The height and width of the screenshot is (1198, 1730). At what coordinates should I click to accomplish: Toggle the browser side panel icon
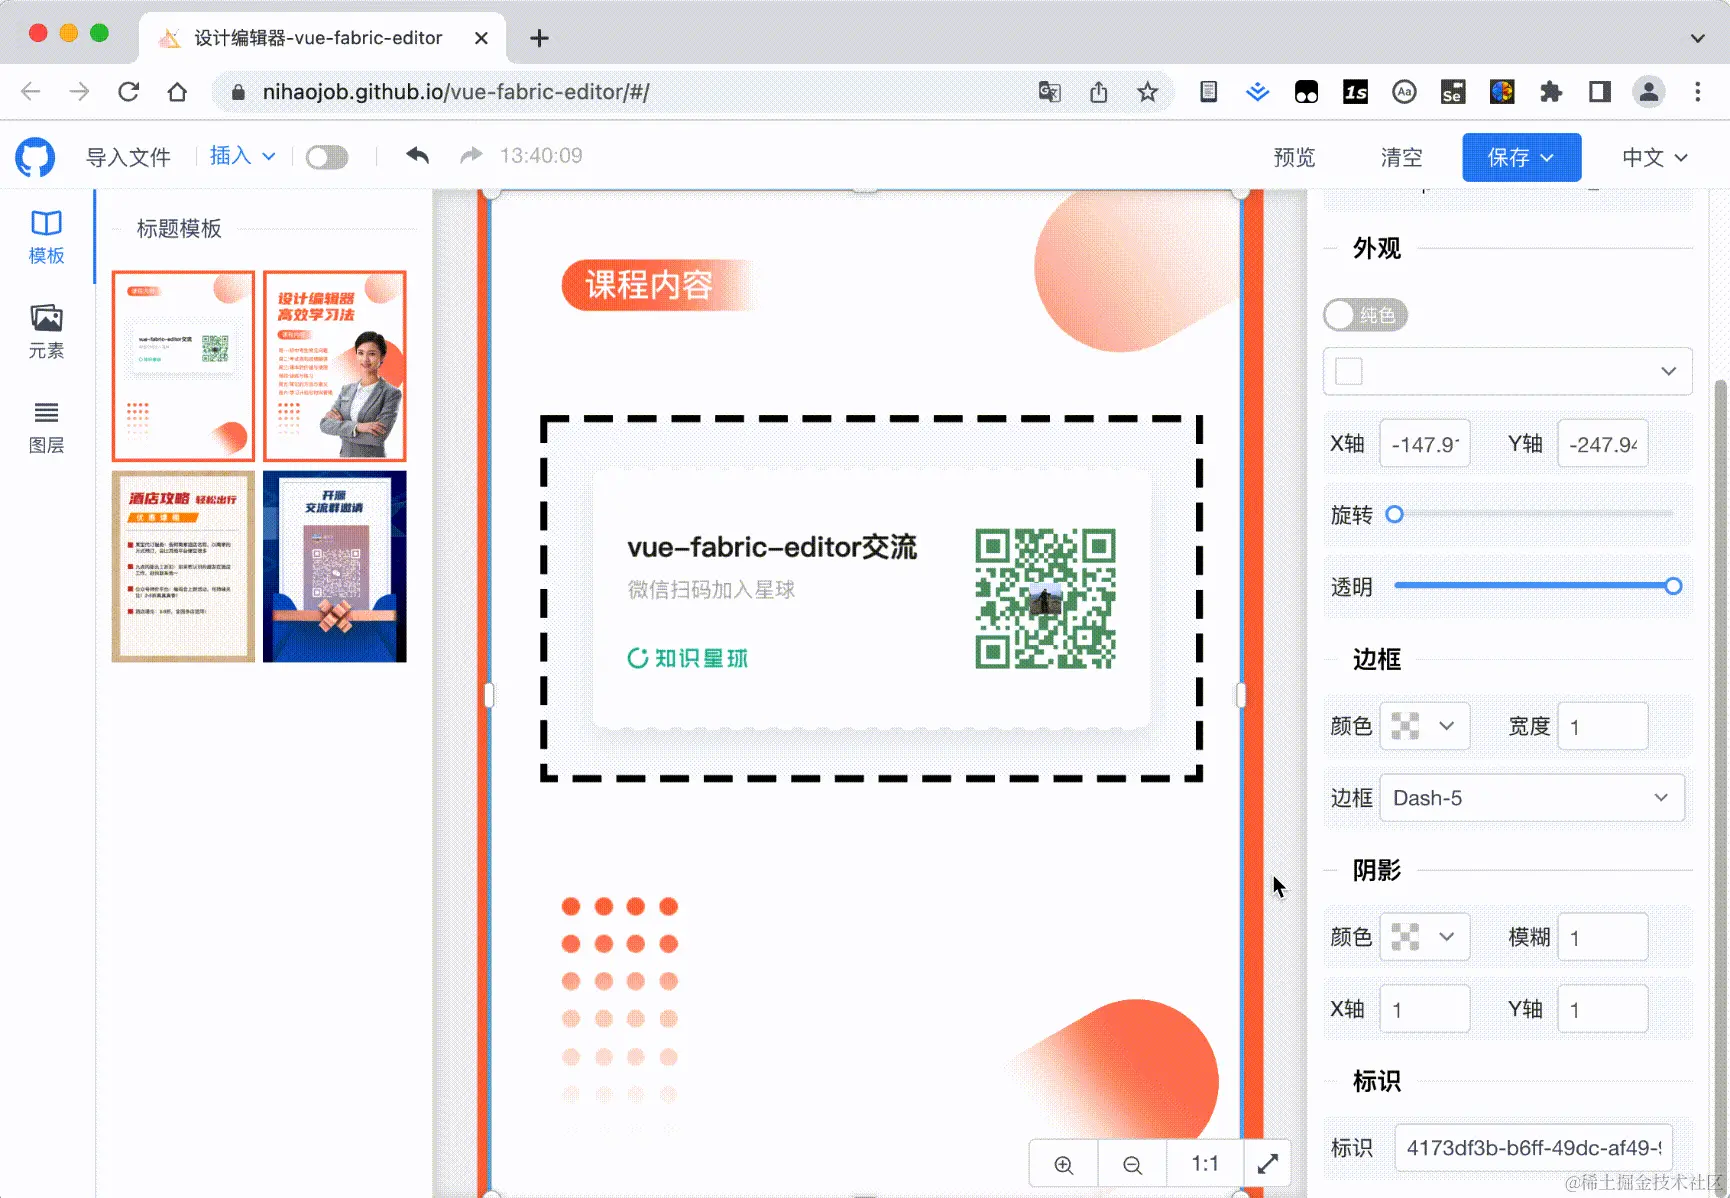click(x=1600, y=92)
